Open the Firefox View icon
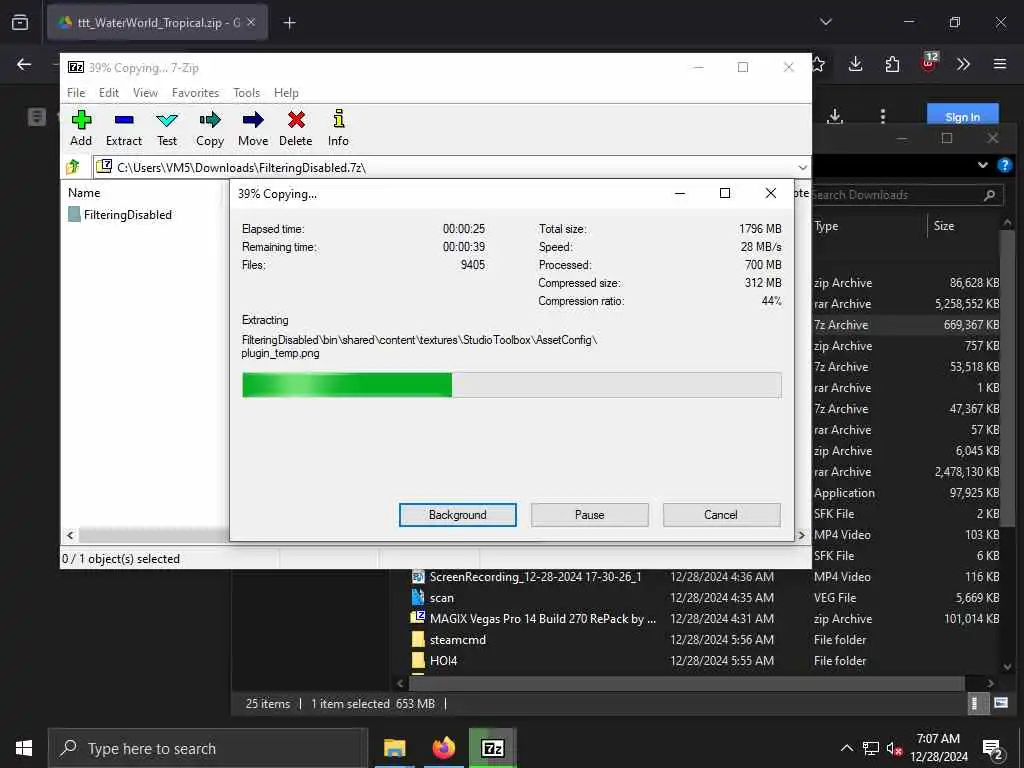 [x=20, y=22]
